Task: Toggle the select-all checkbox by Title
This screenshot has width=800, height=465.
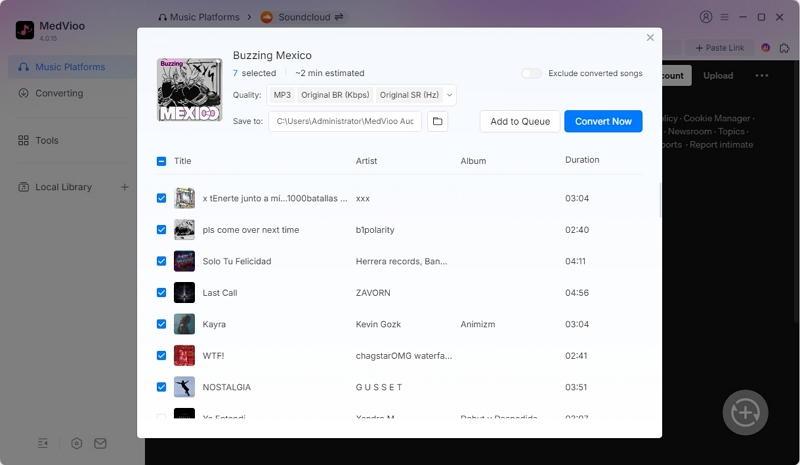Action: [161, 161]
